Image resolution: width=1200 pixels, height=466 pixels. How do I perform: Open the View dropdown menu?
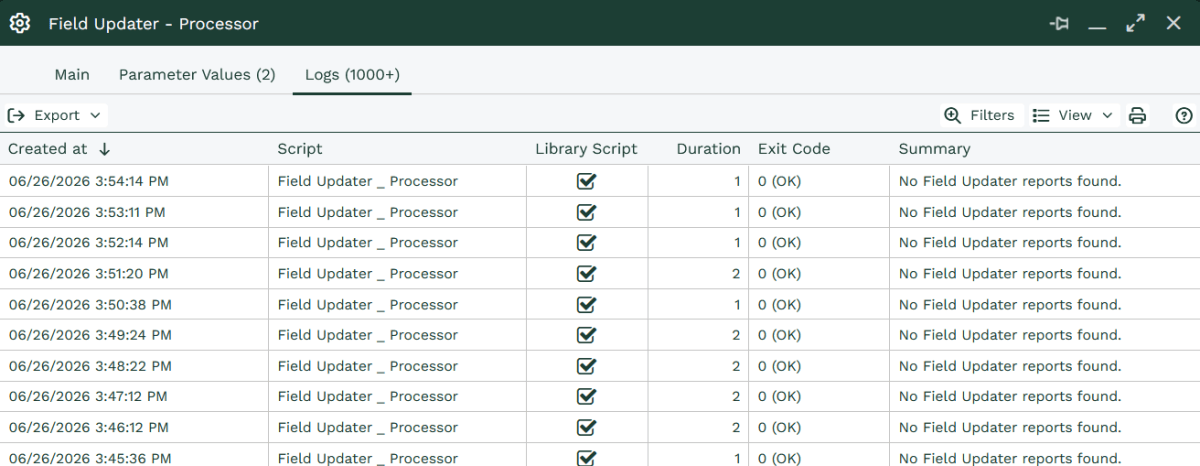pos(1073,115)
